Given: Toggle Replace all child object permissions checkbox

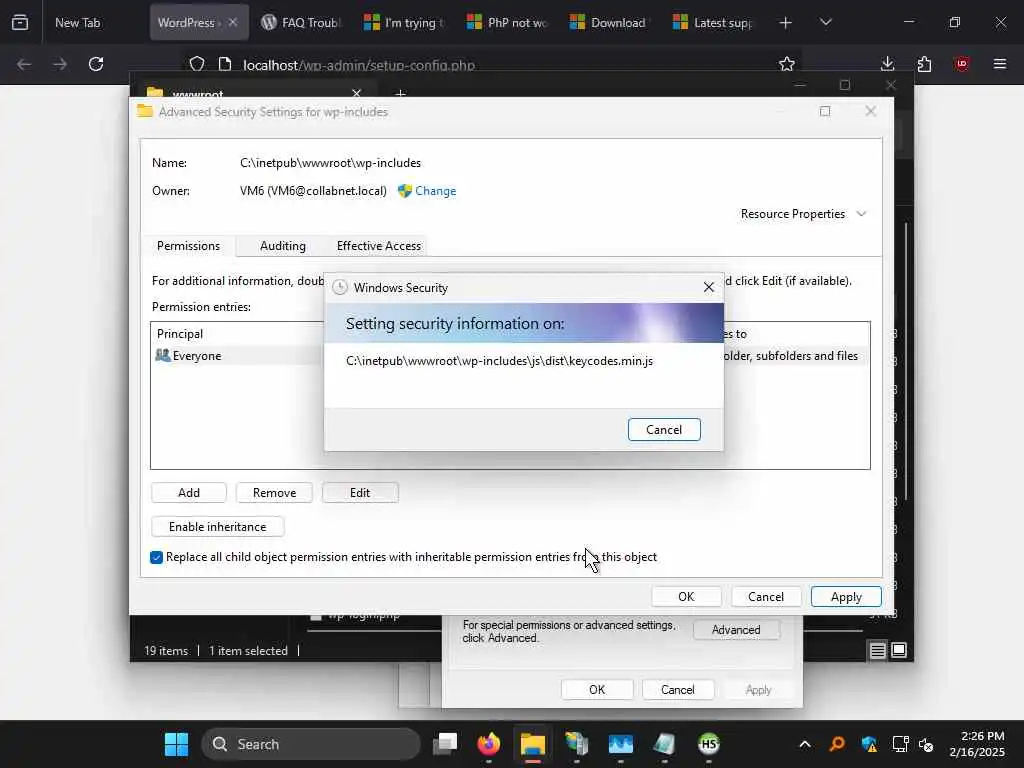Looking at the screenshot, I should (x=156, y=557).
